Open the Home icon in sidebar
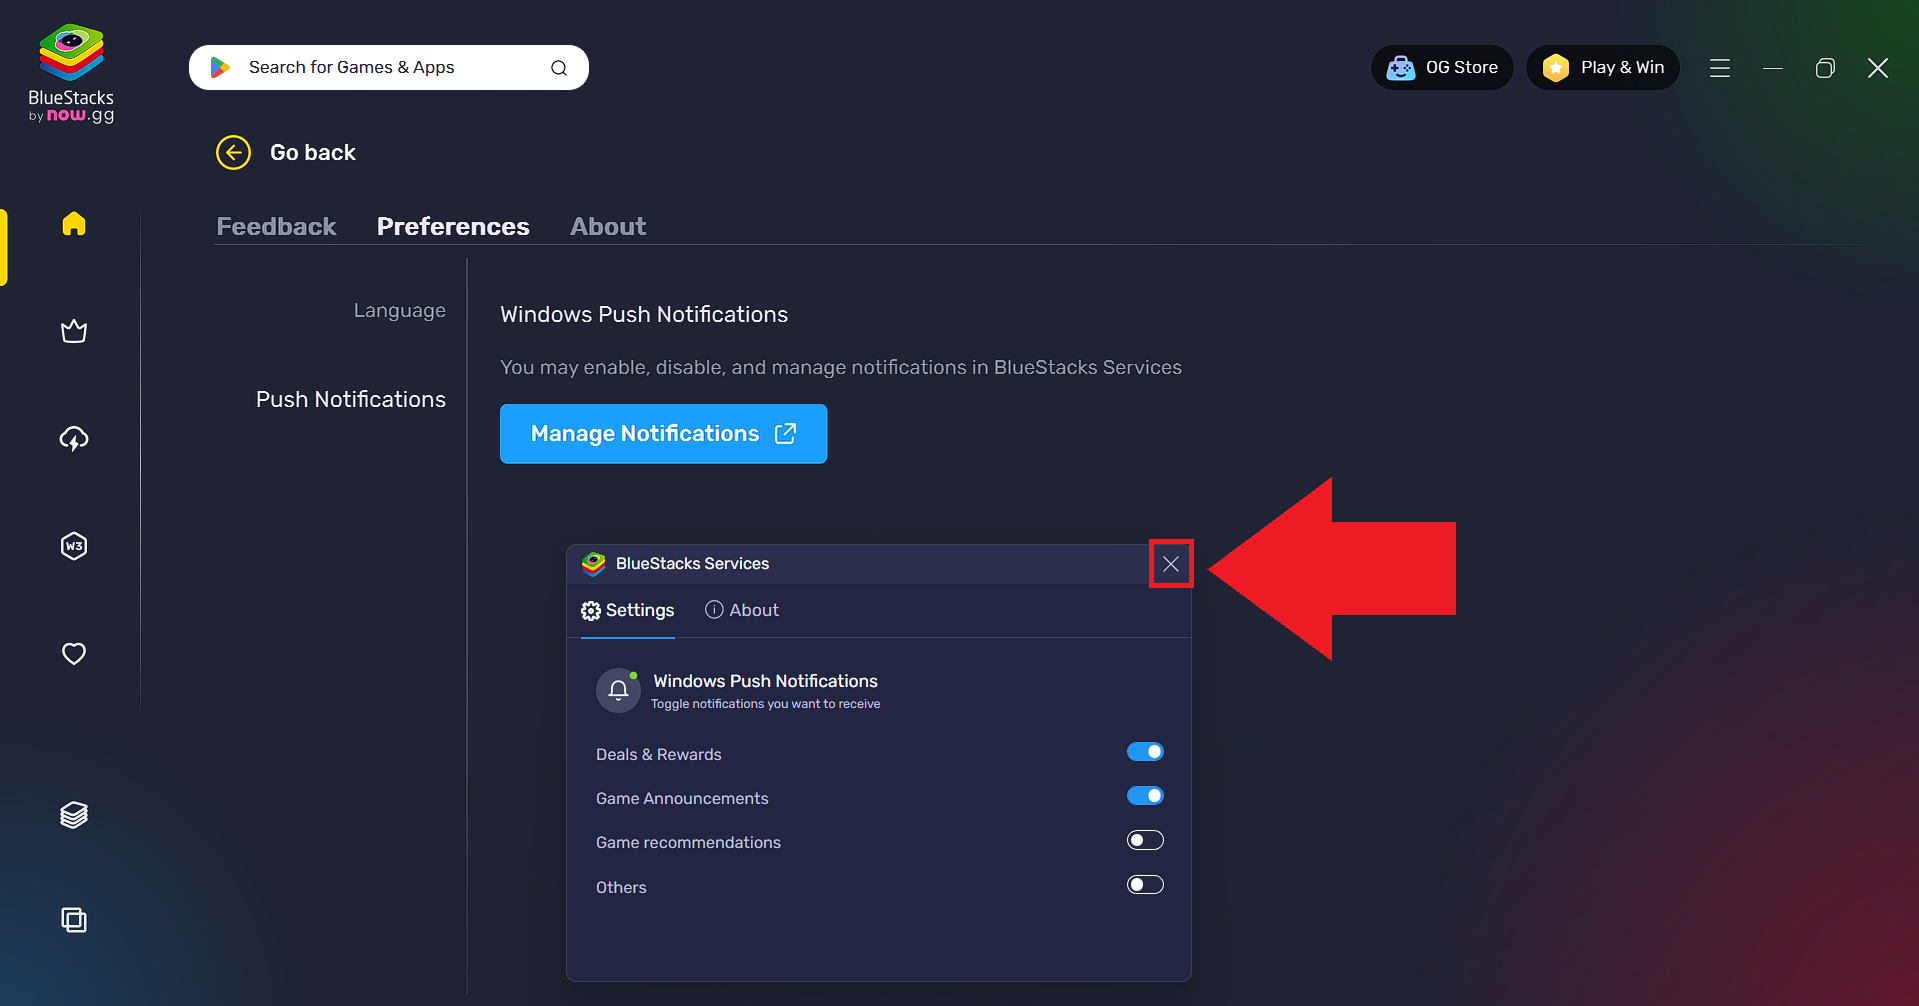 pos(74,223)
